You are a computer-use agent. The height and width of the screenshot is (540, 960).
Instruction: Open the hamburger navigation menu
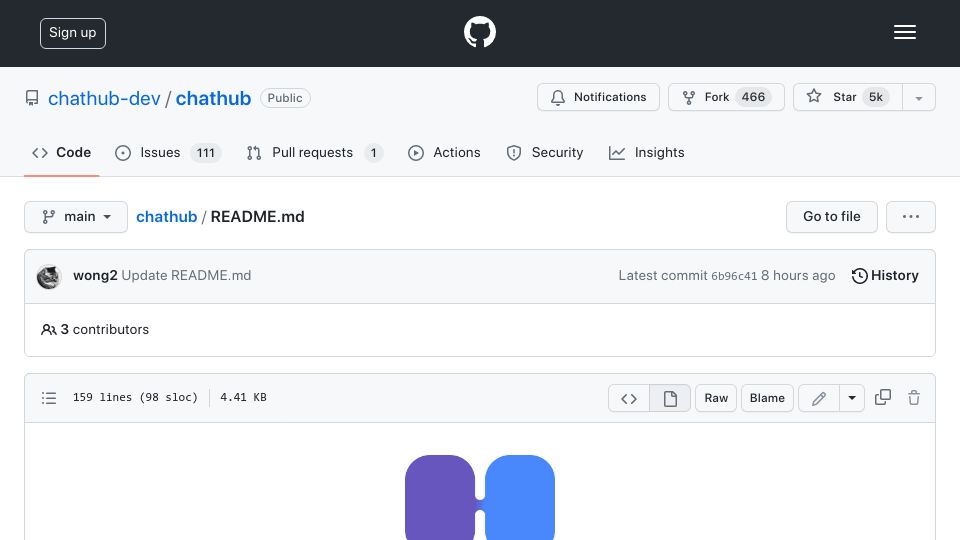[x=904, y=32]
